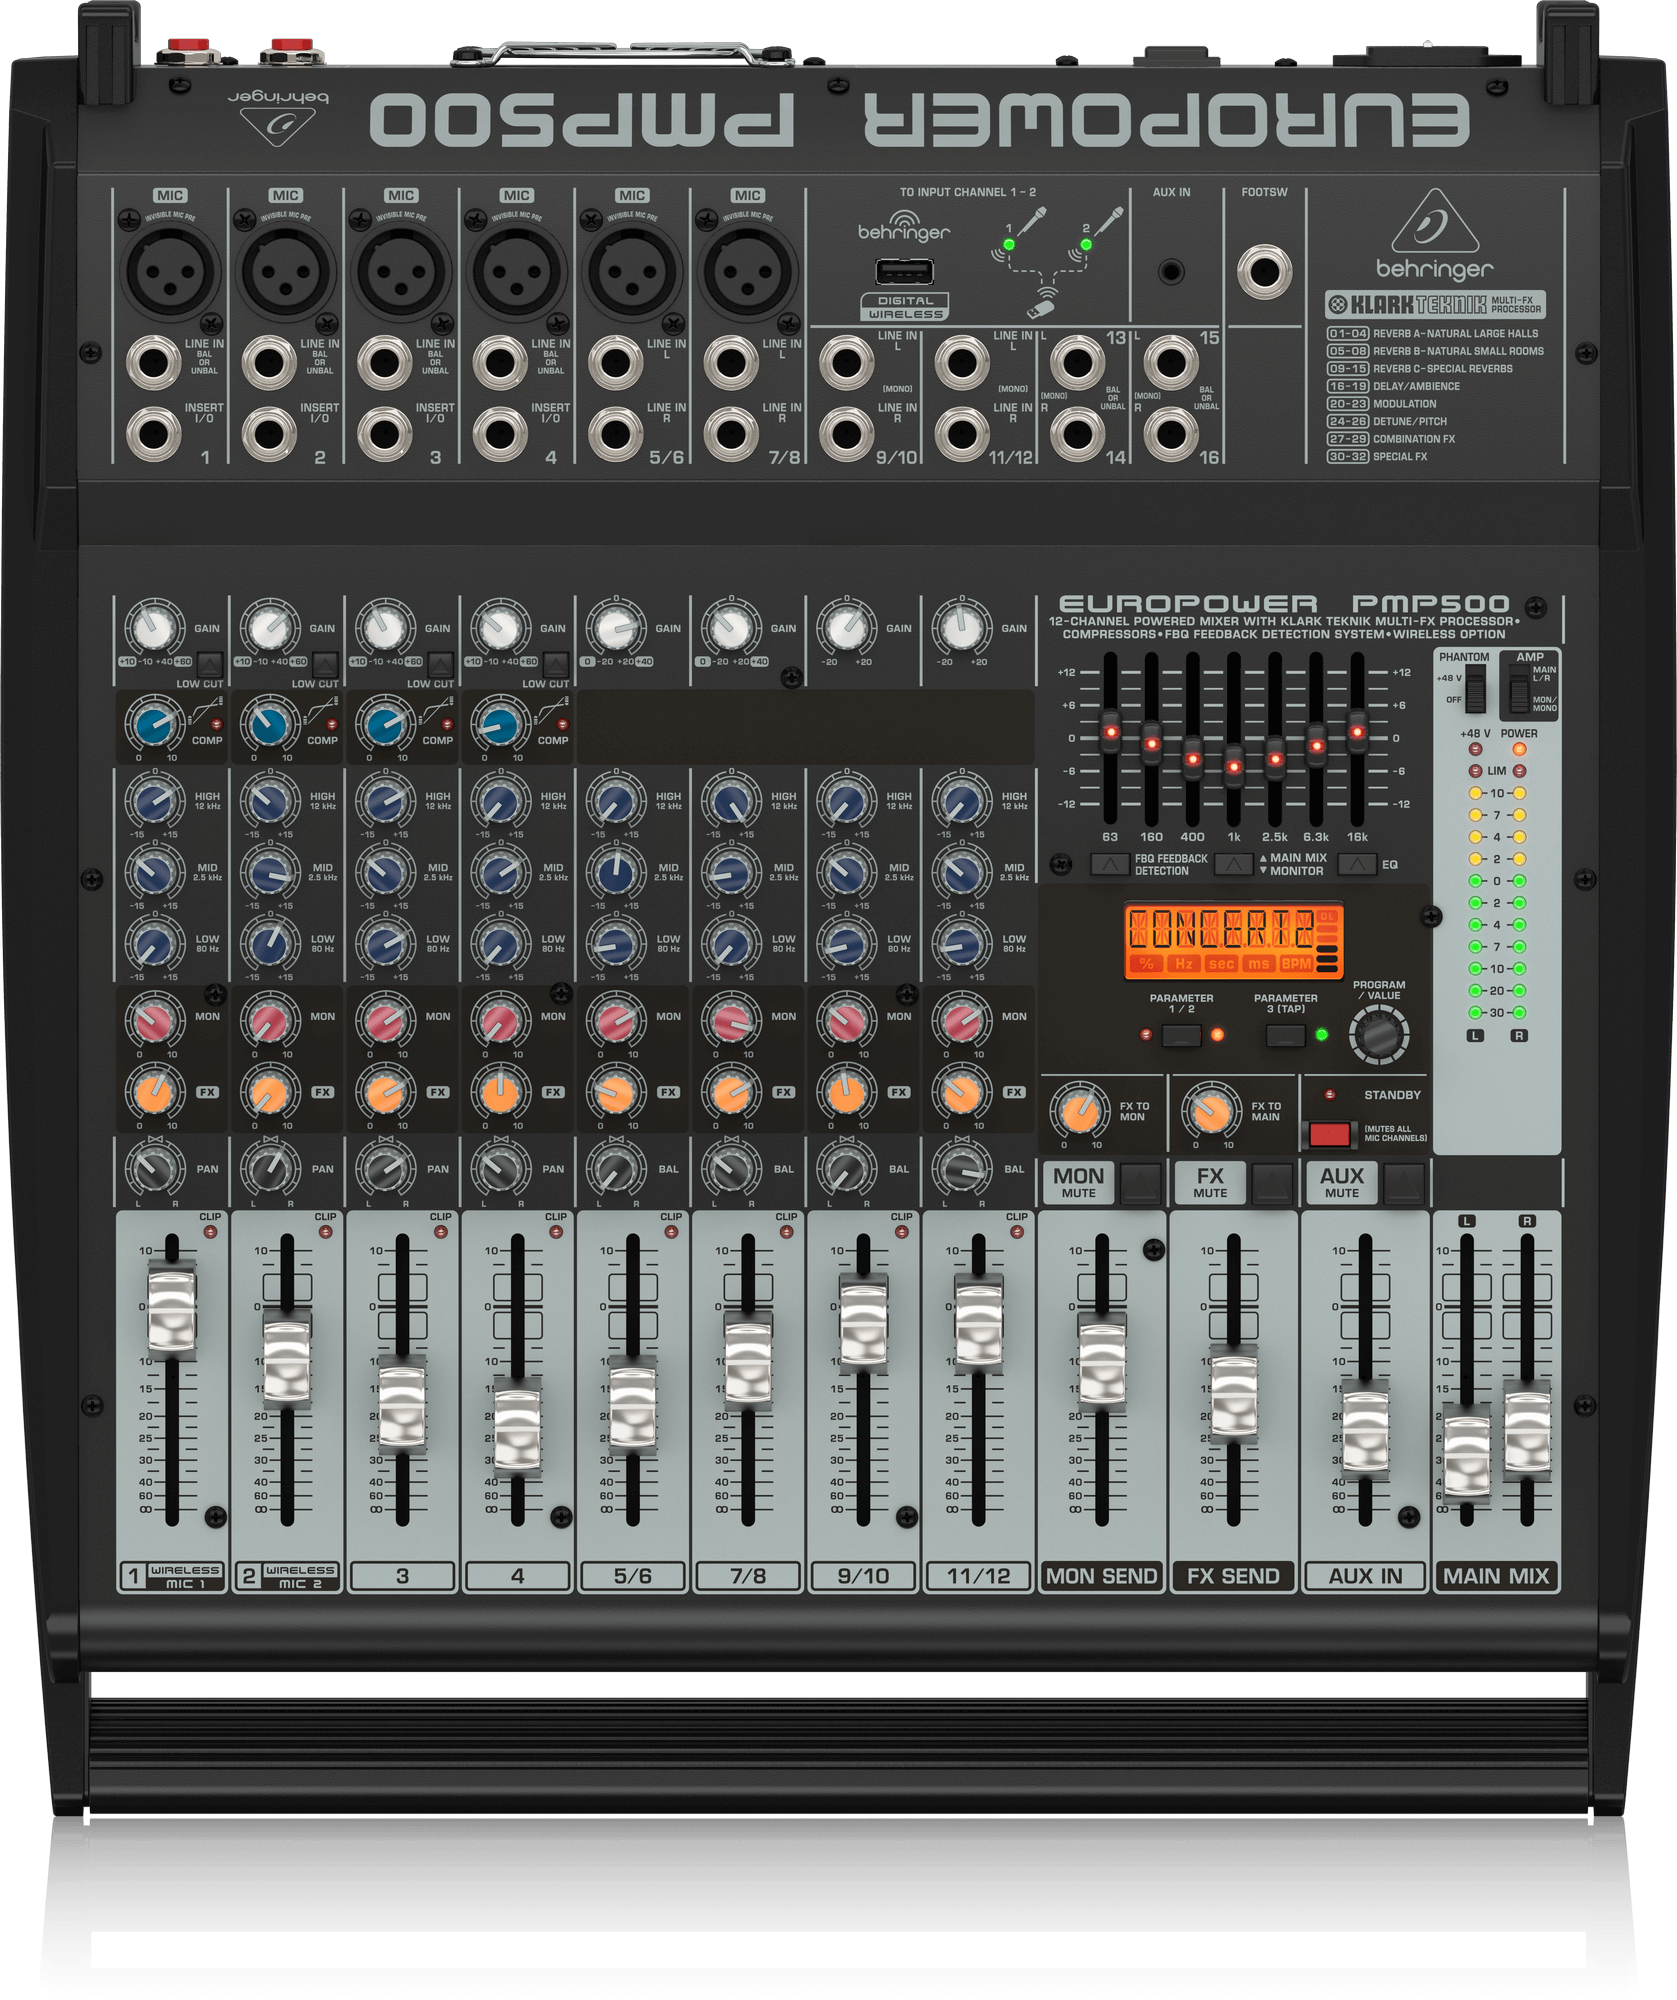
Task: Click the AUX IN mini jack
Action: 1170,271
